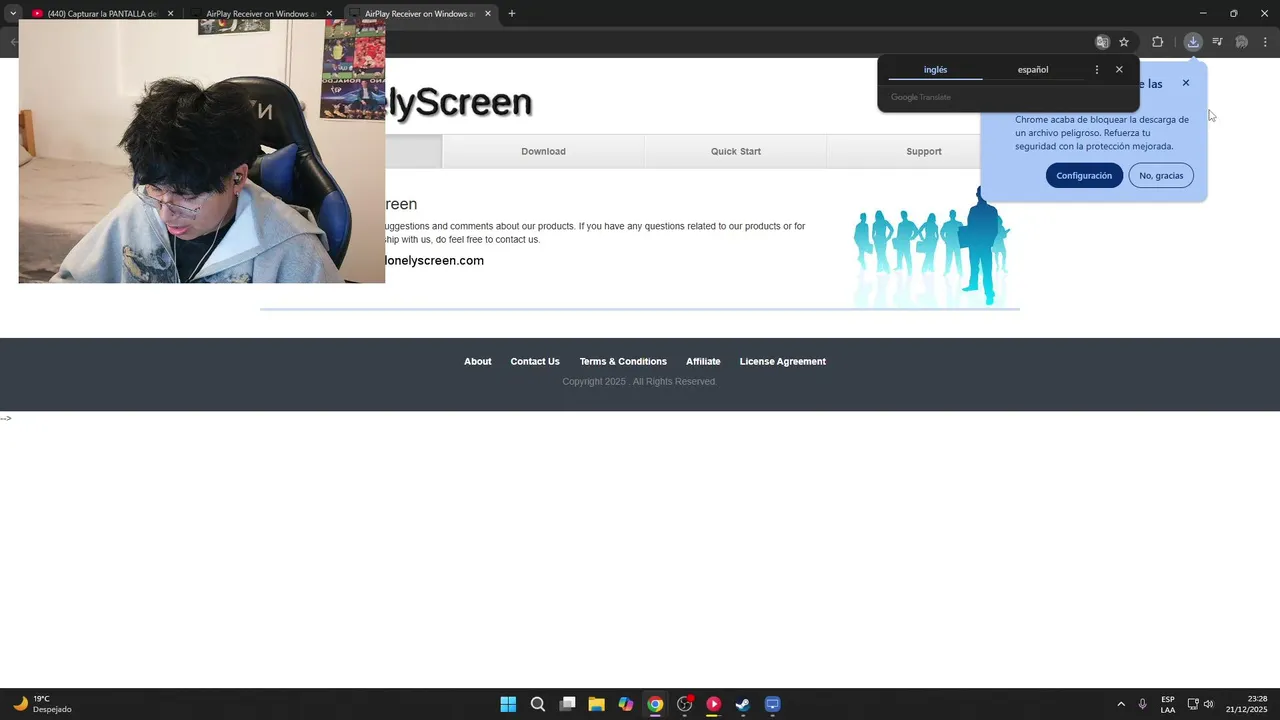Open volume control in system tray
The width and height of the screenshot is (1280, 720).
click(1208, 704)
